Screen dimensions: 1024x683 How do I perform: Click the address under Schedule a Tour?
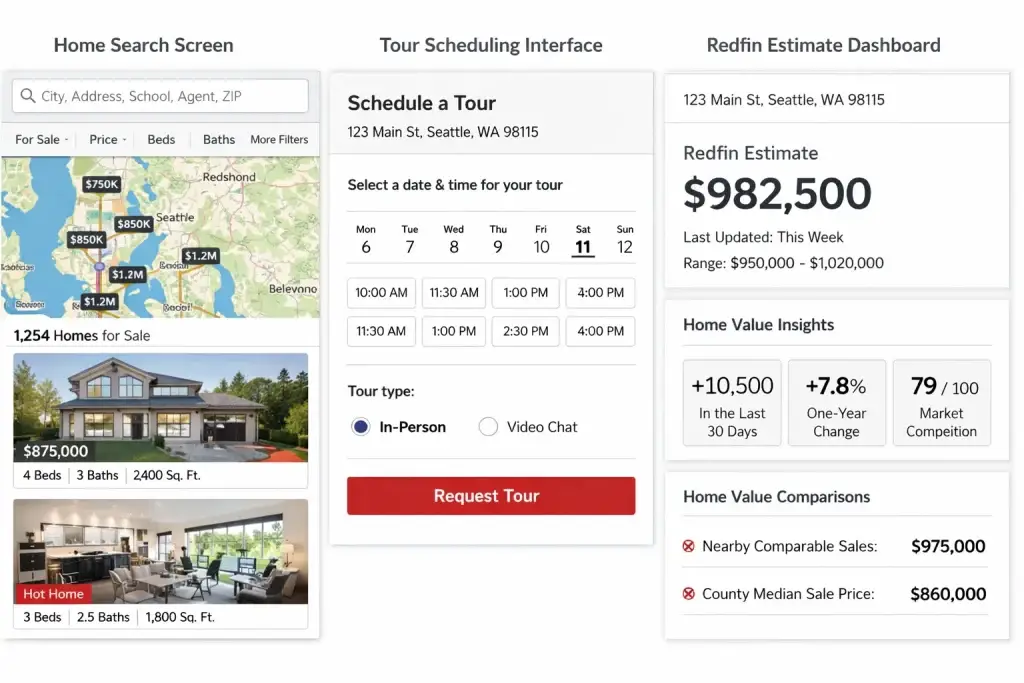pyautogui.click(x=443, y=132)
